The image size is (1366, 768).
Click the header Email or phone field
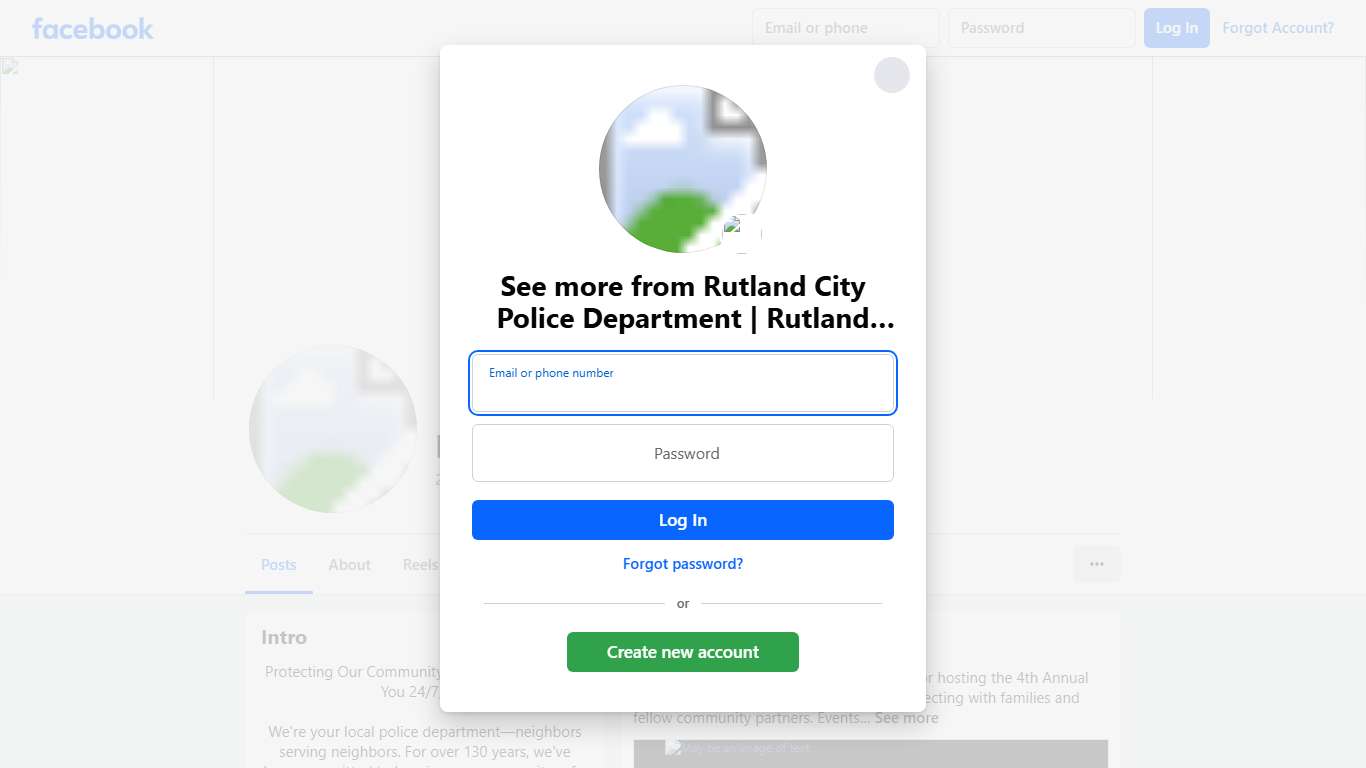[x=845, y=28]
